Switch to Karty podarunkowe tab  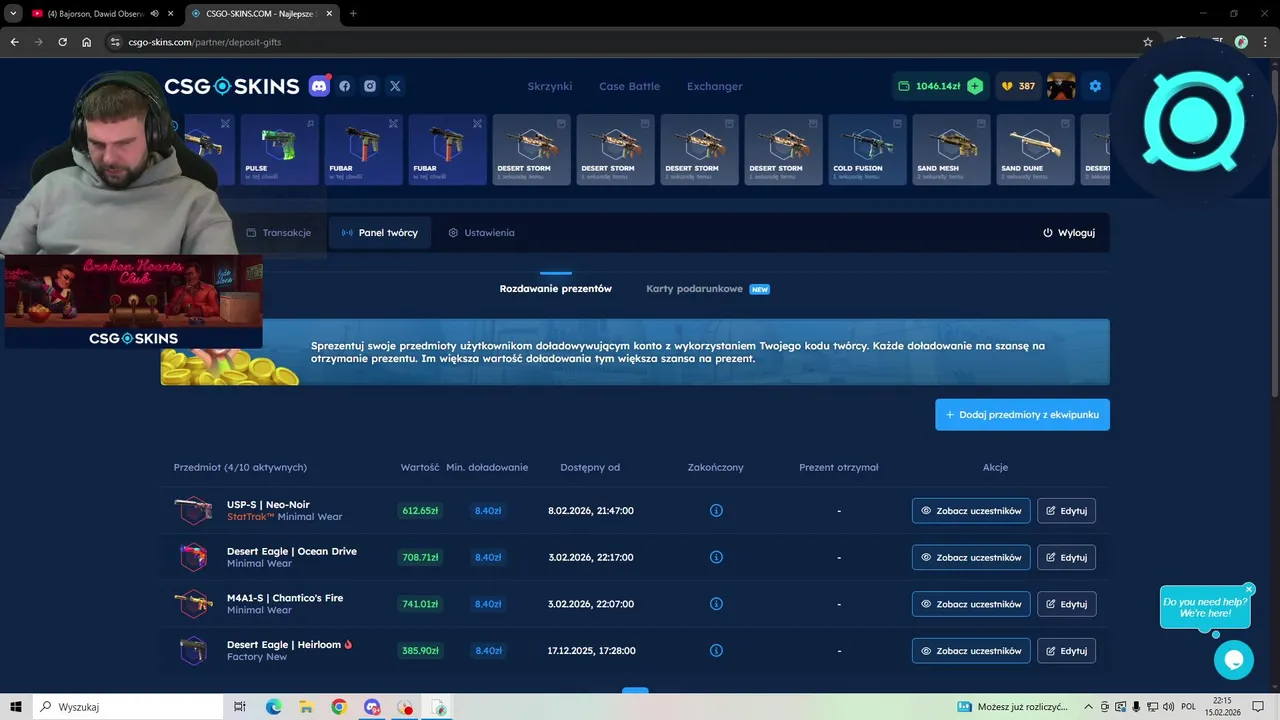point(708,289)
